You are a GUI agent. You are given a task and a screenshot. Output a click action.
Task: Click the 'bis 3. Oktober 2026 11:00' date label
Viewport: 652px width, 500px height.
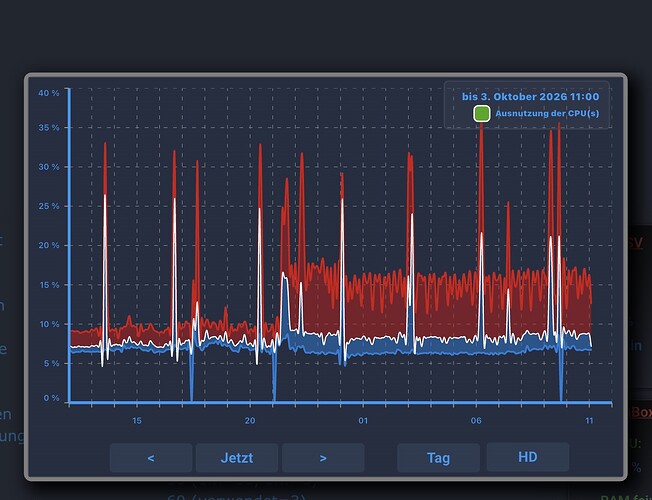coord(531,97)
